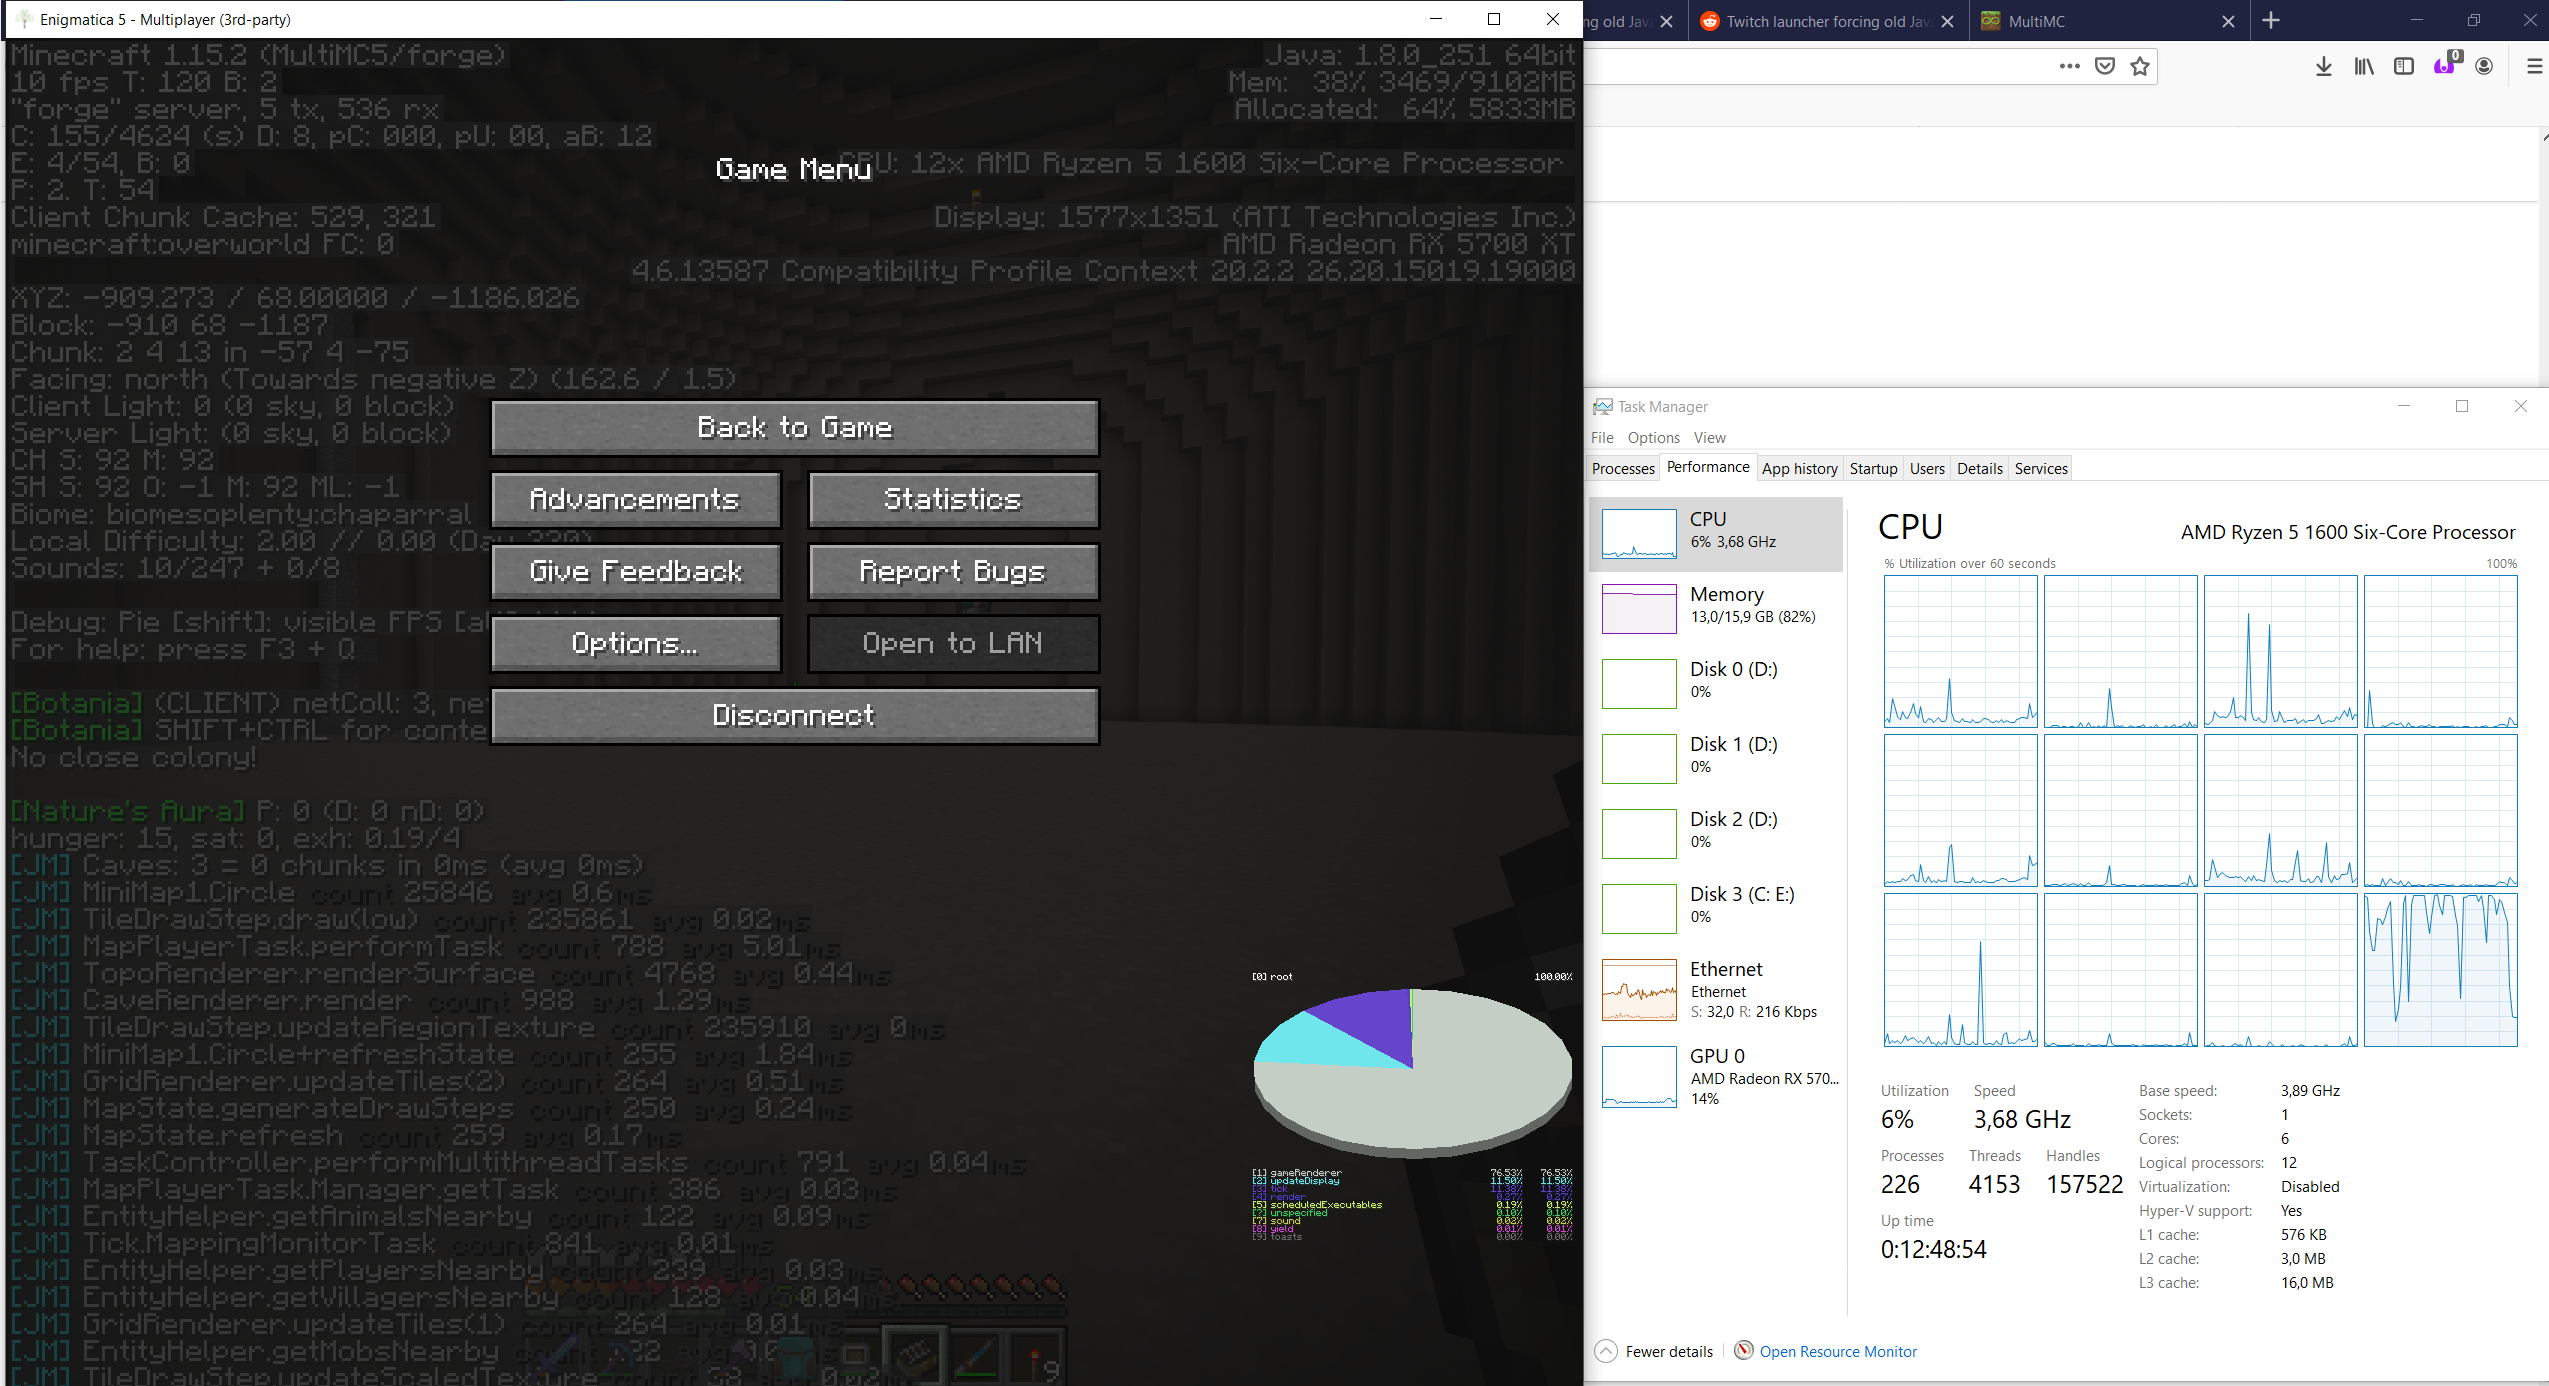This screenshot has width=2549, height=1386.
Task: Click the Resource Monitor icon at bottom
Action: tap(1742, 1351)
